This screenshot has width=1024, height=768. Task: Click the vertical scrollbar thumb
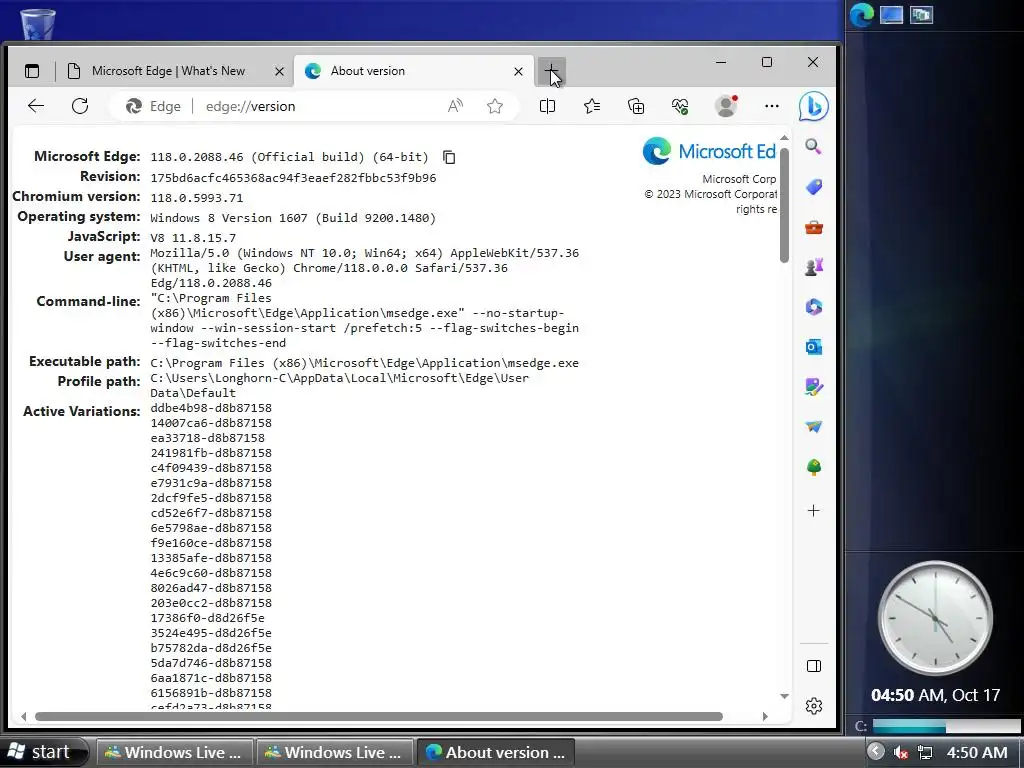tap(784, 205)
